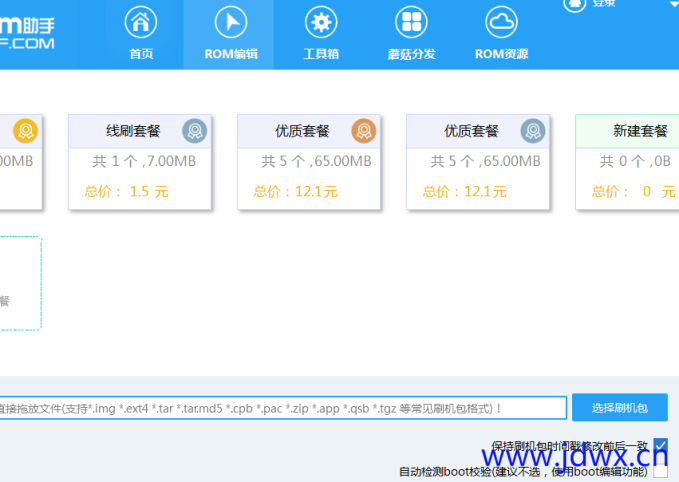Click the yellow badge icon on the cut-off card
This screenshot has width=679, height=482.
point(26,131)
